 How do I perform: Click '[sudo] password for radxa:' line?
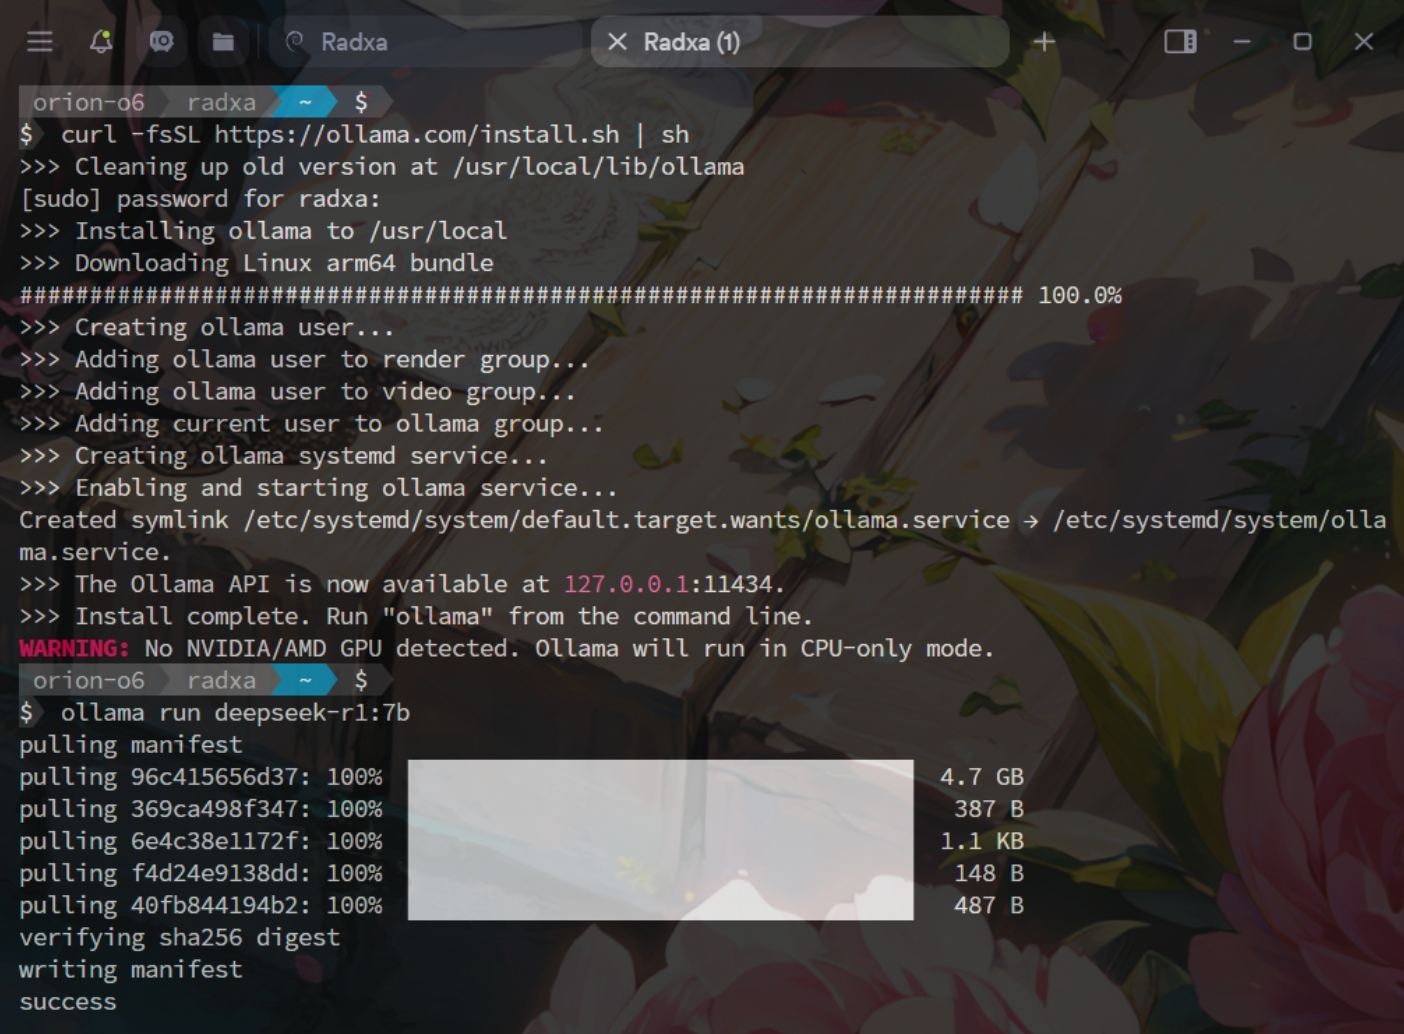pos(200,198)
